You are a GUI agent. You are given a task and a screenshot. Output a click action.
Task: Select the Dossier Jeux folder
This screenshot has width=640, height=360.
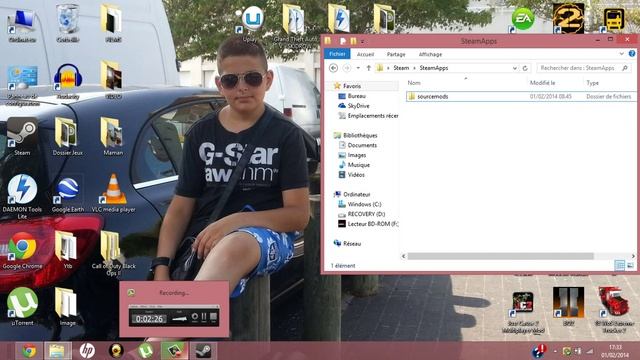pyautogui.click(x=68, y=137)
